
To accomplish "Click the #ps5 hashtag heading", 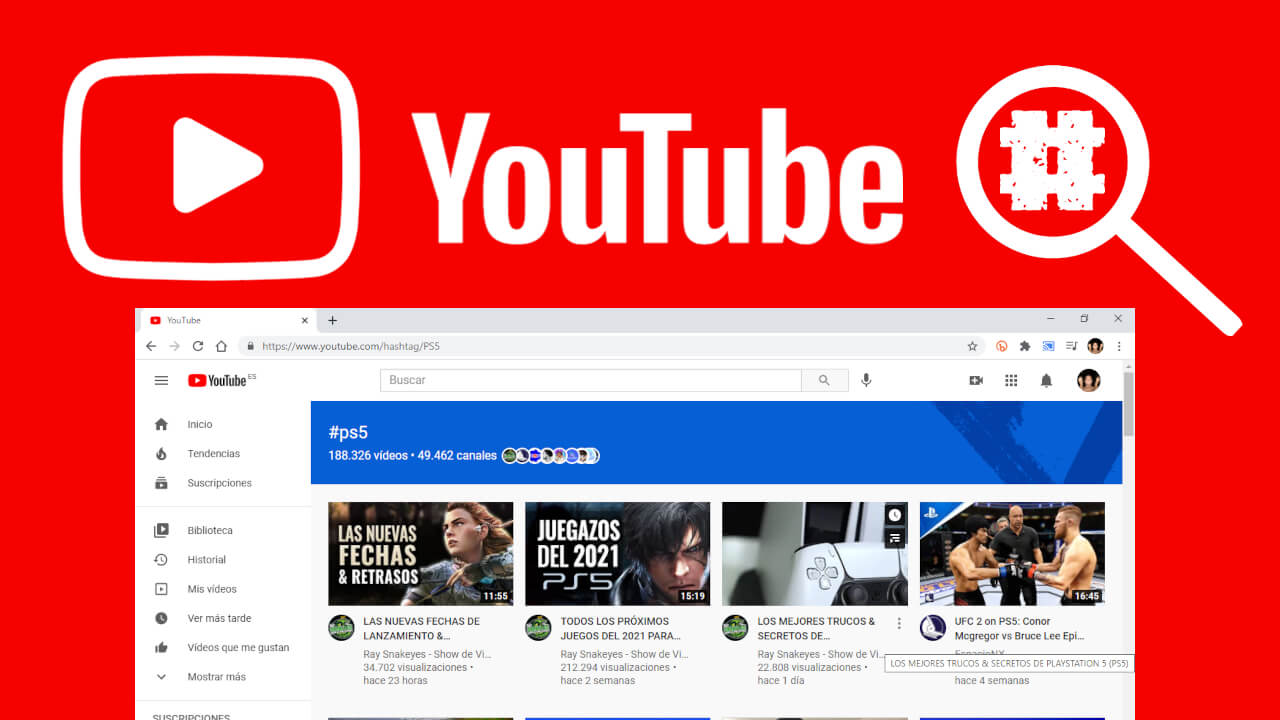I will pyautogui.click(x=348, y=432).
